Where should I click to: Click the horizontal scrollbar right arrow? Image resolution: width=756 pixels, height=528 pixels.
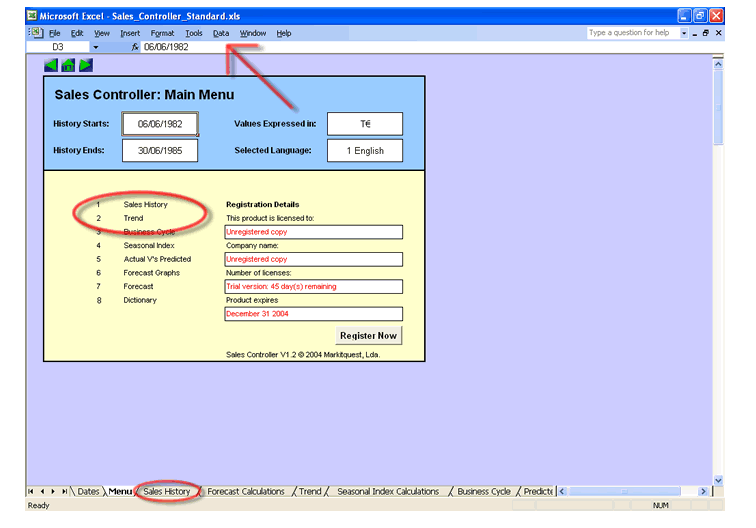tap(703, 491)
